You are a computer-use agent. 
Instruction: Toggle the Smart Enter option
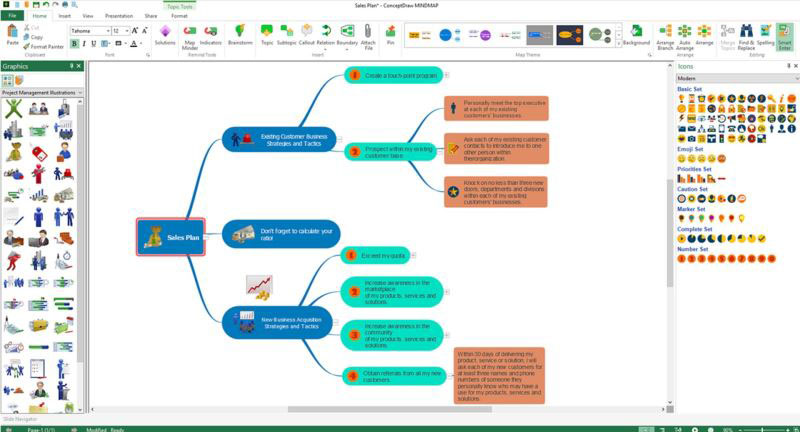tap(785, 37)
